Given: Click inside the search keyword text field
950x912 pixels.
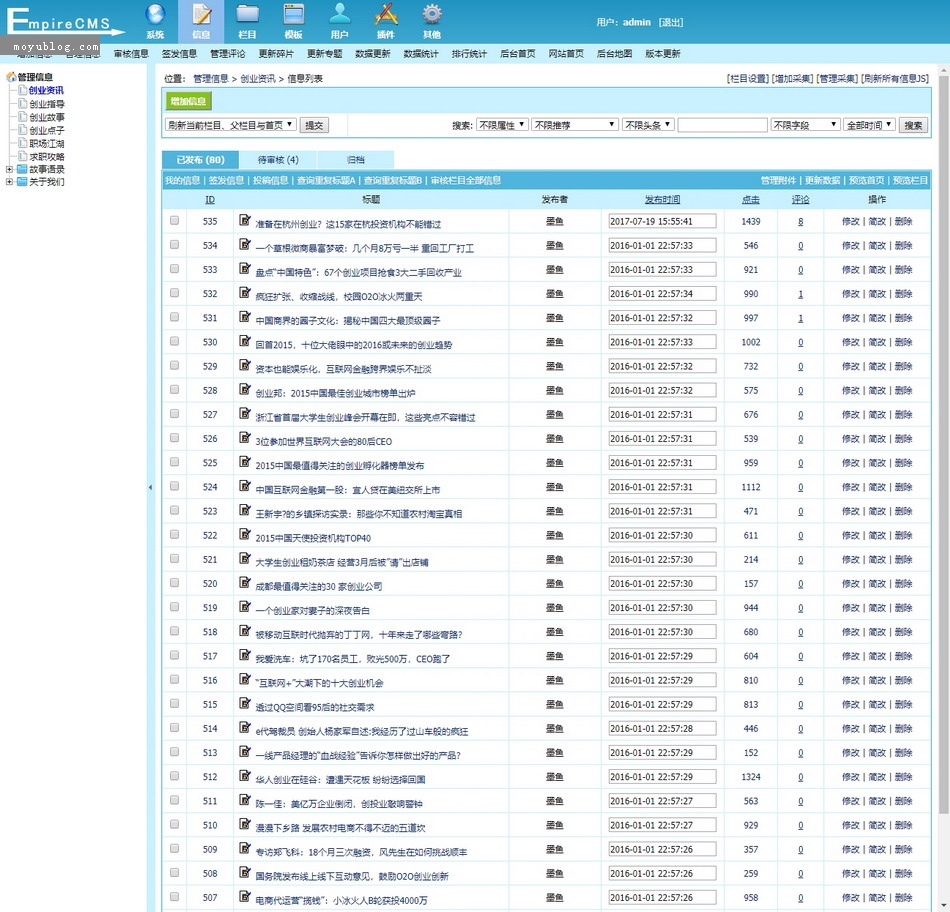Looking at the screenshot, I should pos(722,125).
